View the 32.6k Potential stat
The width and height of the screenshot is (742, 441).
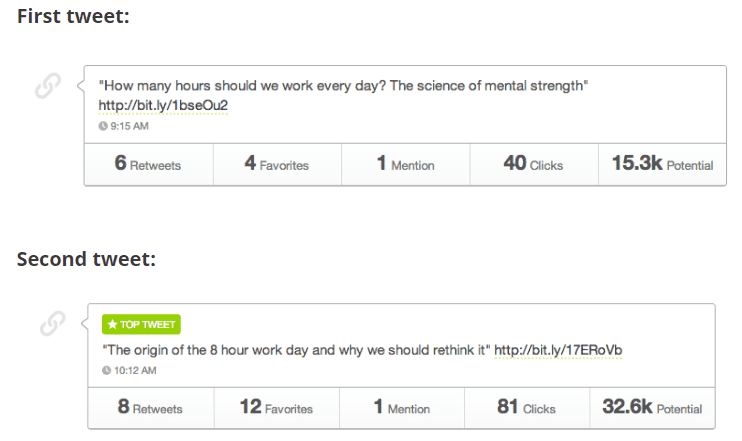pos(652,408)
